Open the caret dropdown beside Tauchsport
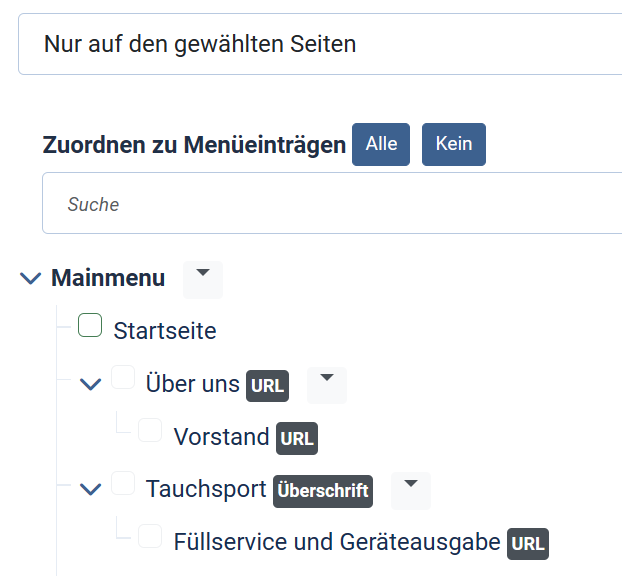622x576 pixels. [x=411, y=491]
